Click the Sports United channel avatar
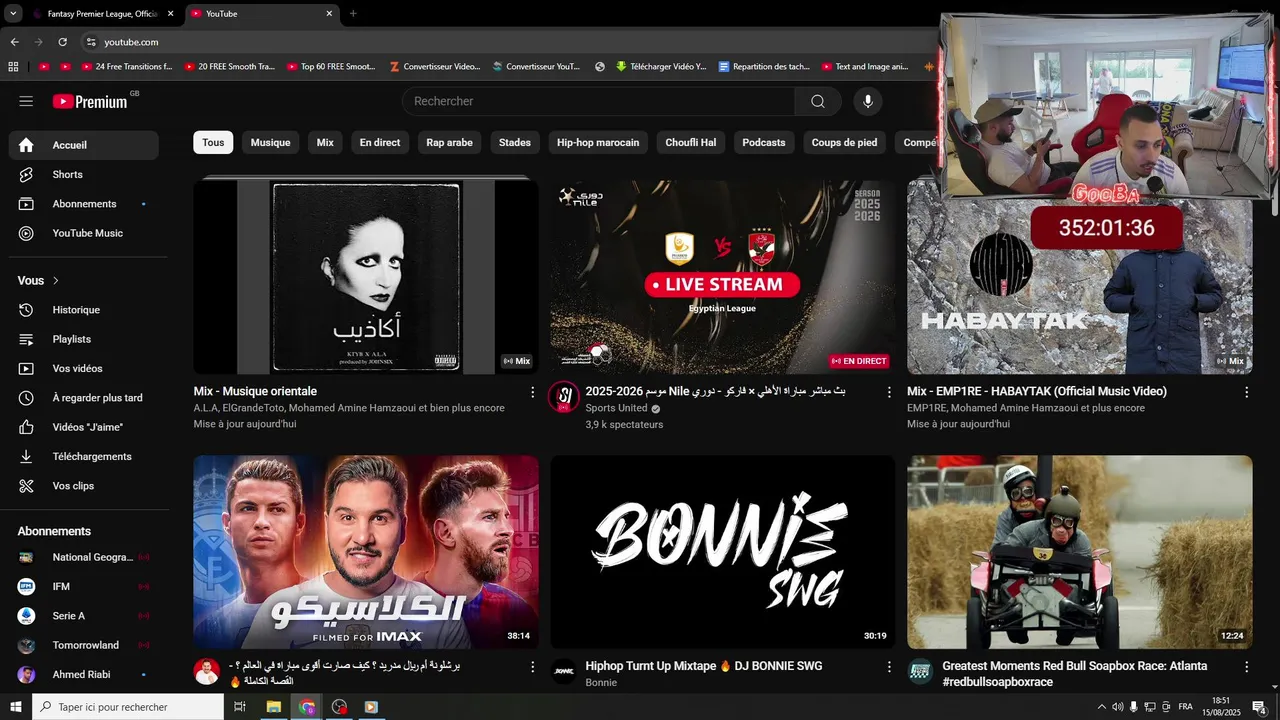The height and width of the screenshot is (720, 1280). click(x=564, y=397)
